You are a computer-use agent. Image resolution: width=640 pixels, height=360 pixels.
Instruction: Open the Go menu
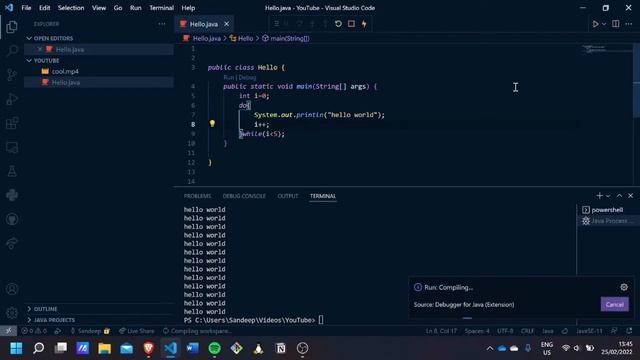(118, 8)
